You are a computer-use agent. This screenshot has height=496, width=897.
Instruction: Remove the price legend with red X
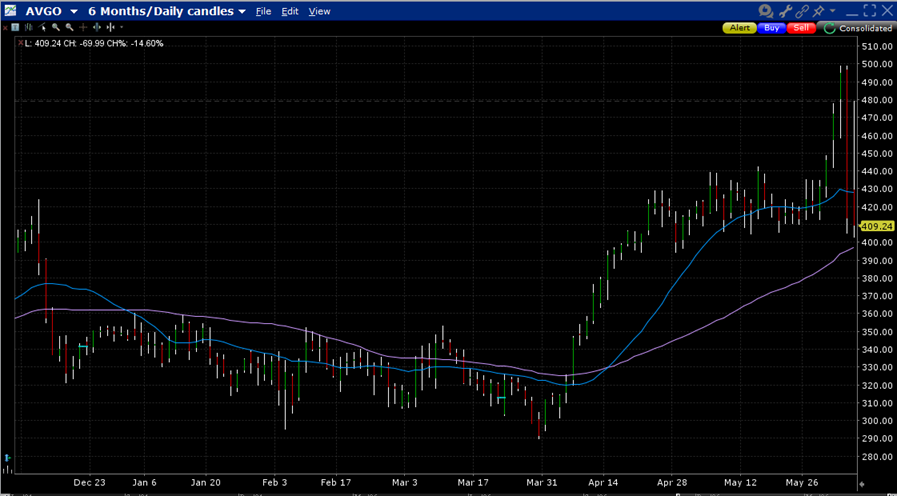tap(21, 43)
